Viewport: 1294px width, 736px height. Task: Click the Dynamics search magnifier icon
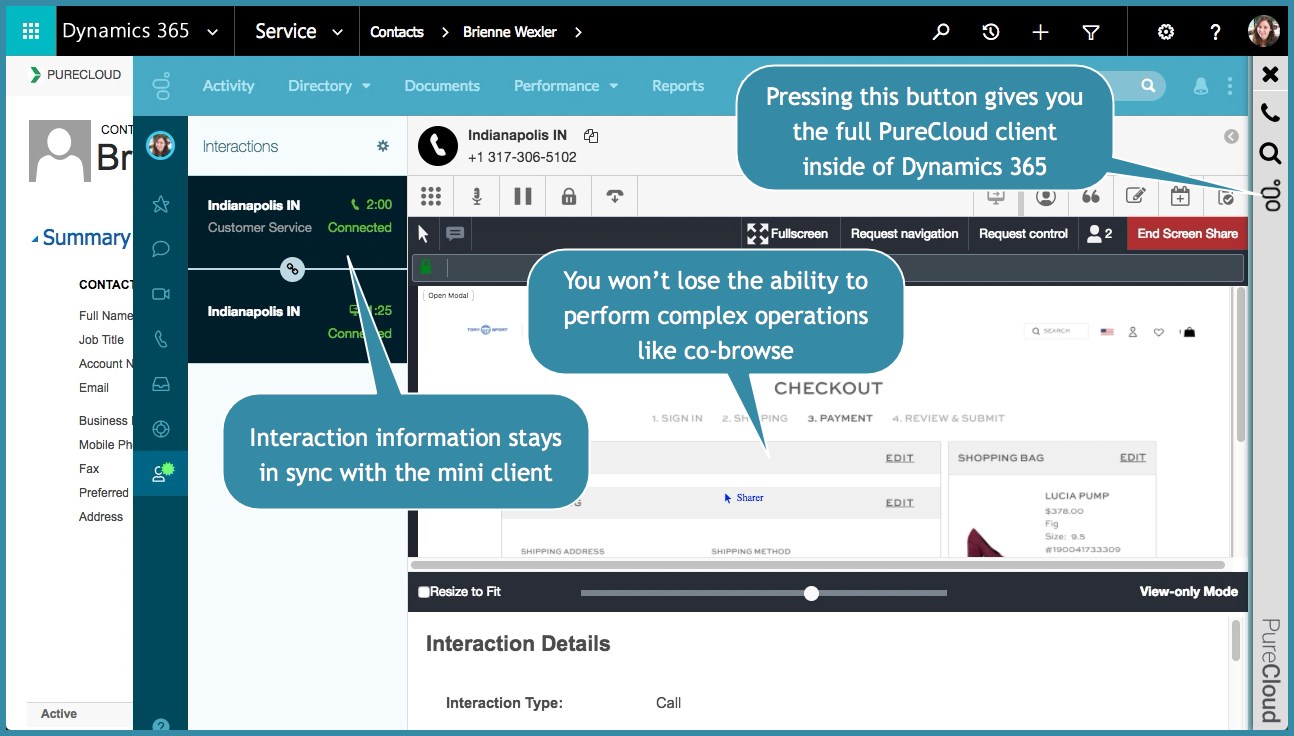click(941, 32)
